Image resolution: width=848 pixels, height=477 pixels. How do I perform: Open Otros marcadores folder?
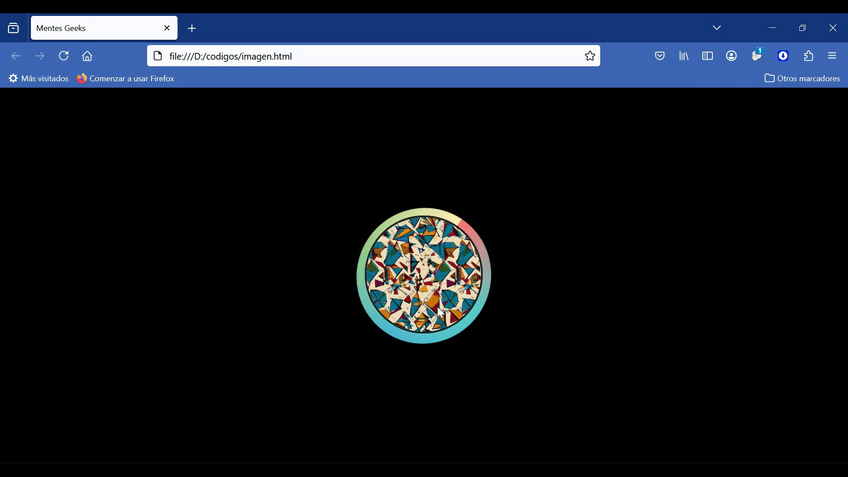(x=802, y=78)
